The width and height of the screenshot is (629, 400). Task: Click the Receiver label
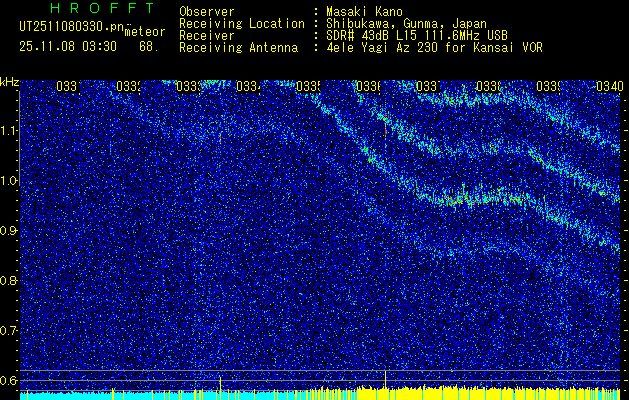207,36
